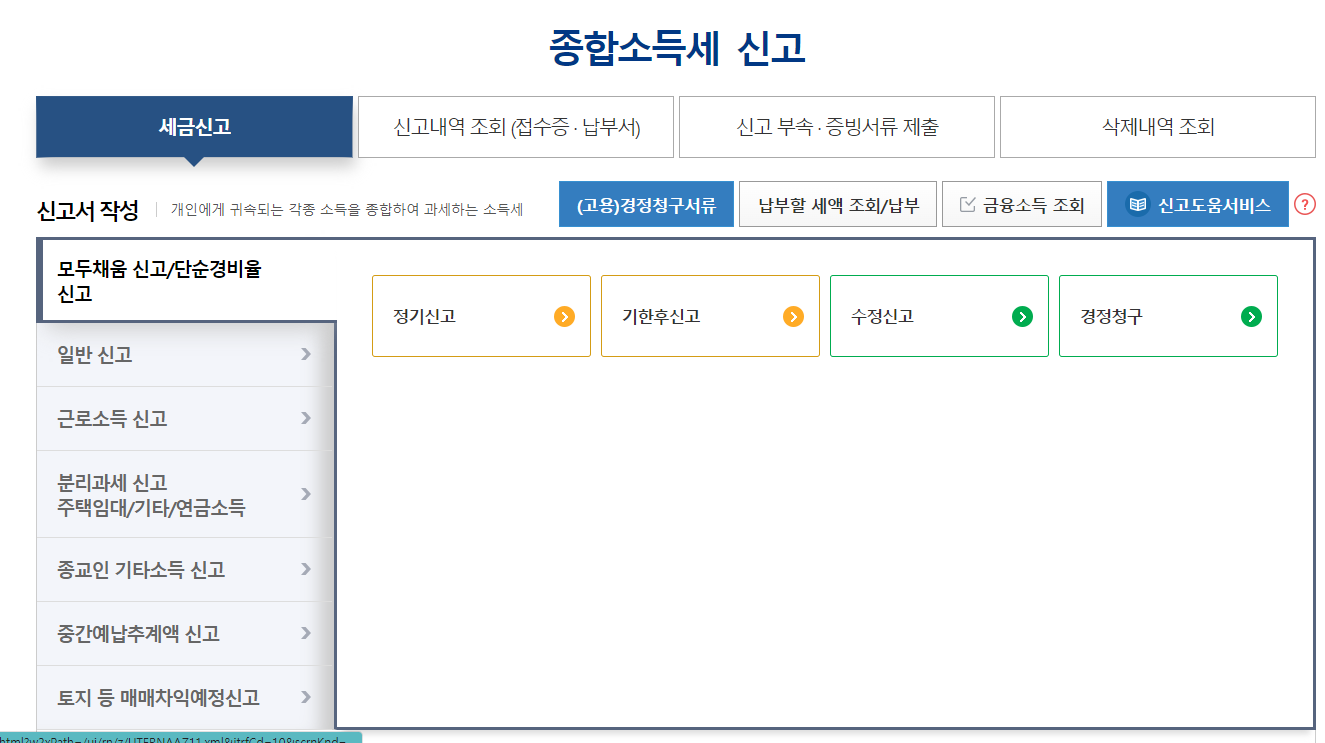Open 납부할 세액 조회/납부
Viewport: 1325px width, 743px height.
(x=837, y=203)
